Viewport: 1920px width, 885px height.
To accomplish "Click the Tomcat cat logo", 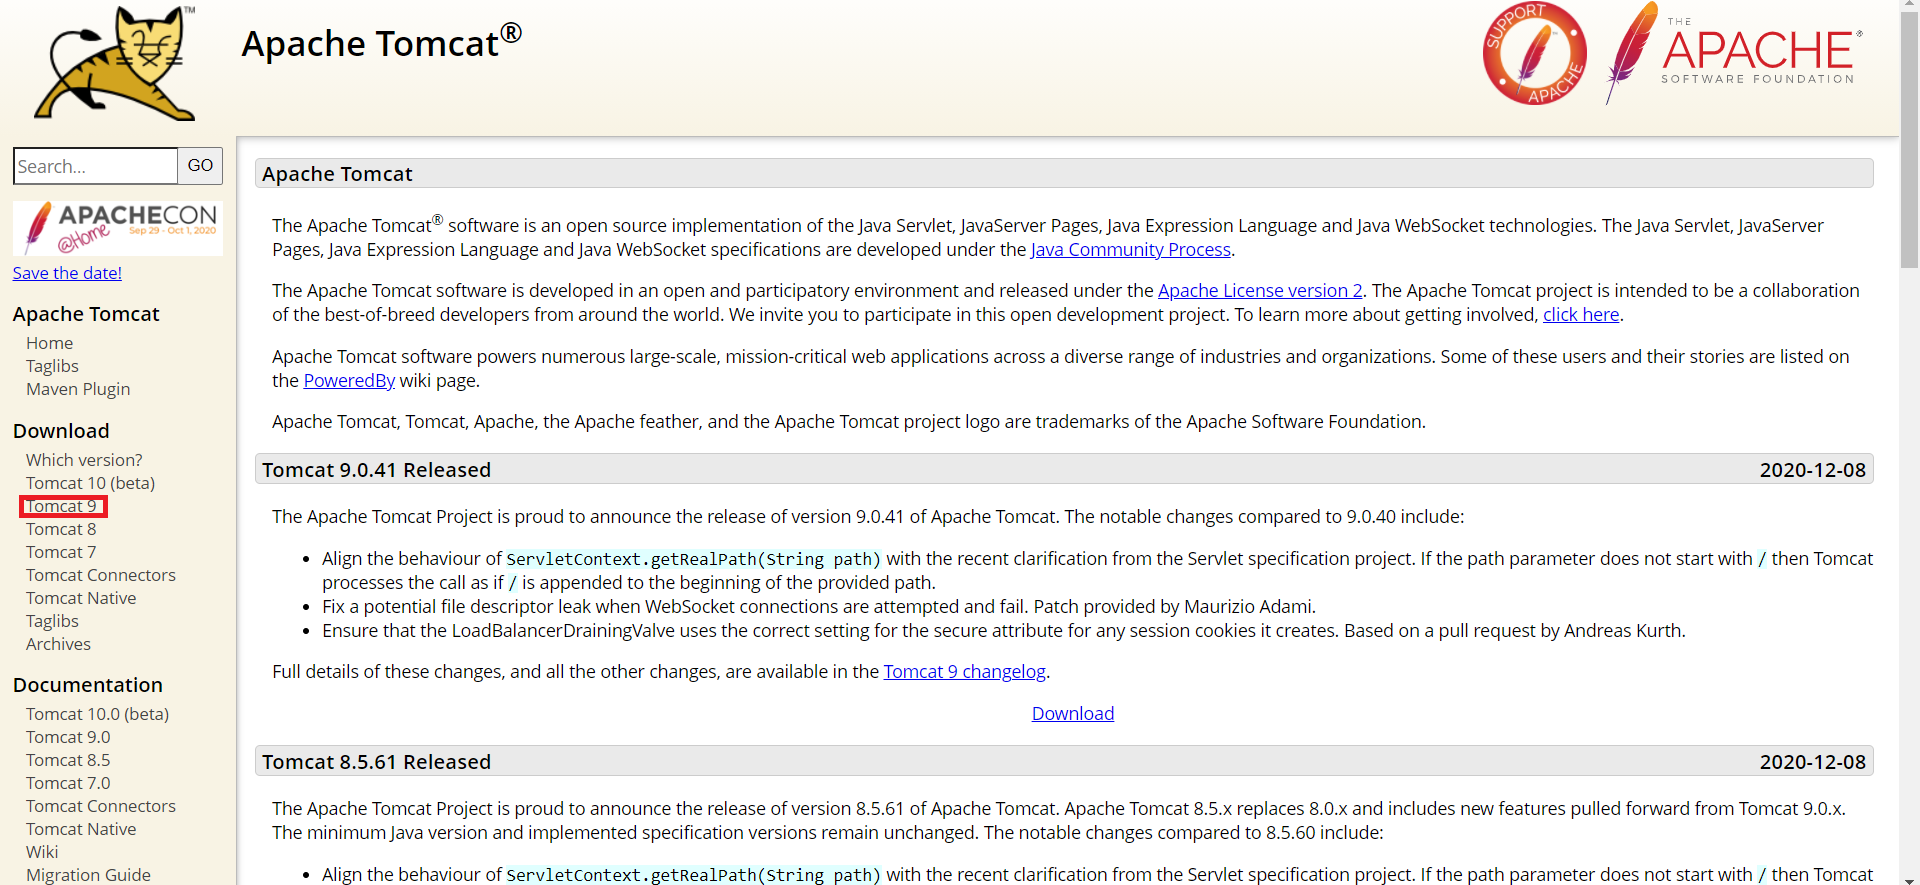I will (115, 63).
